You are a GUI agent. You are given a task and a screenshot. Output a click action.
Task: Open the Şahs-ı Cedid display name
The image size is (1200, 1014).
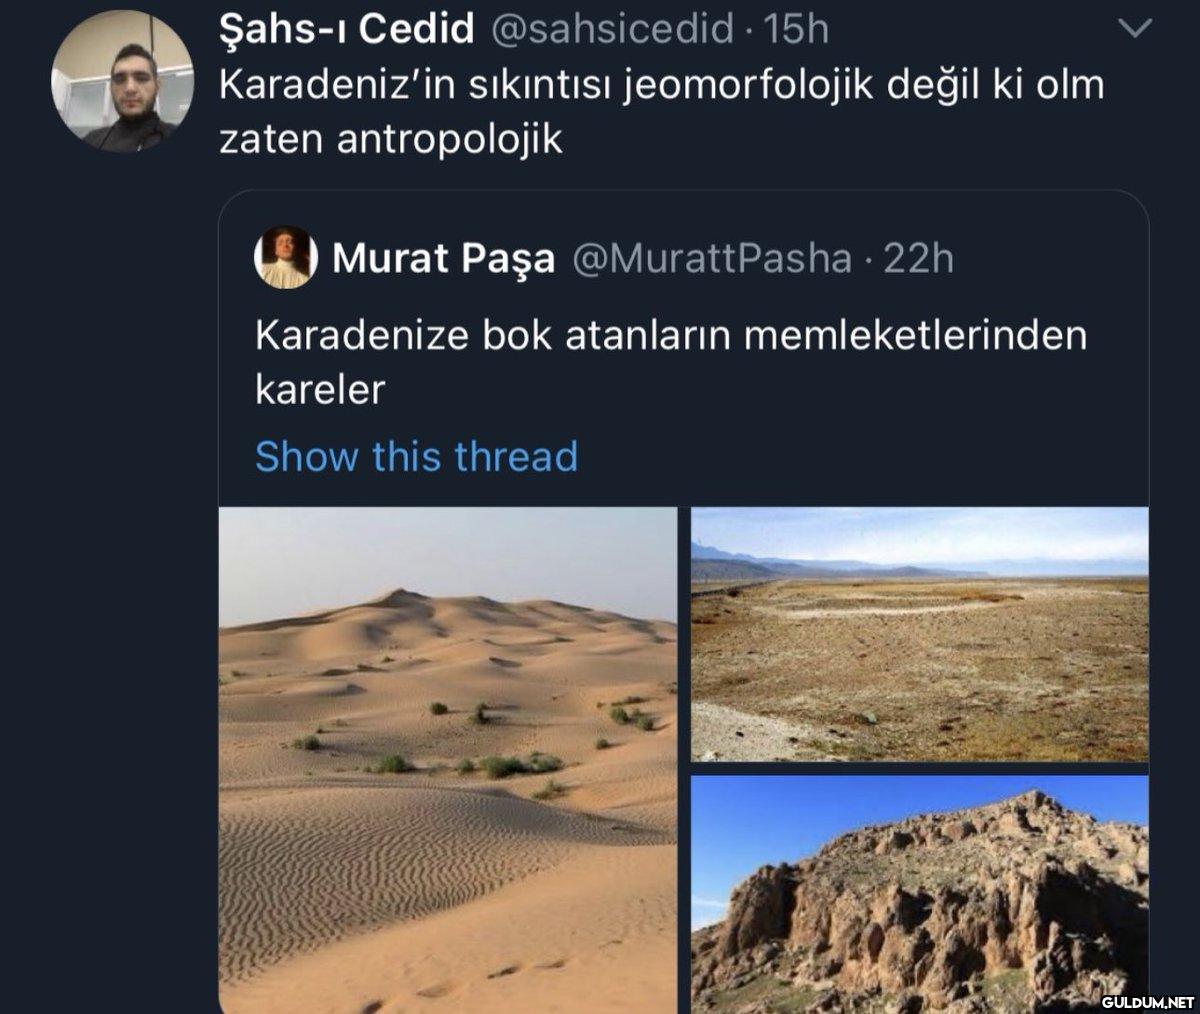pyautogui.click(x=346, y=29)
